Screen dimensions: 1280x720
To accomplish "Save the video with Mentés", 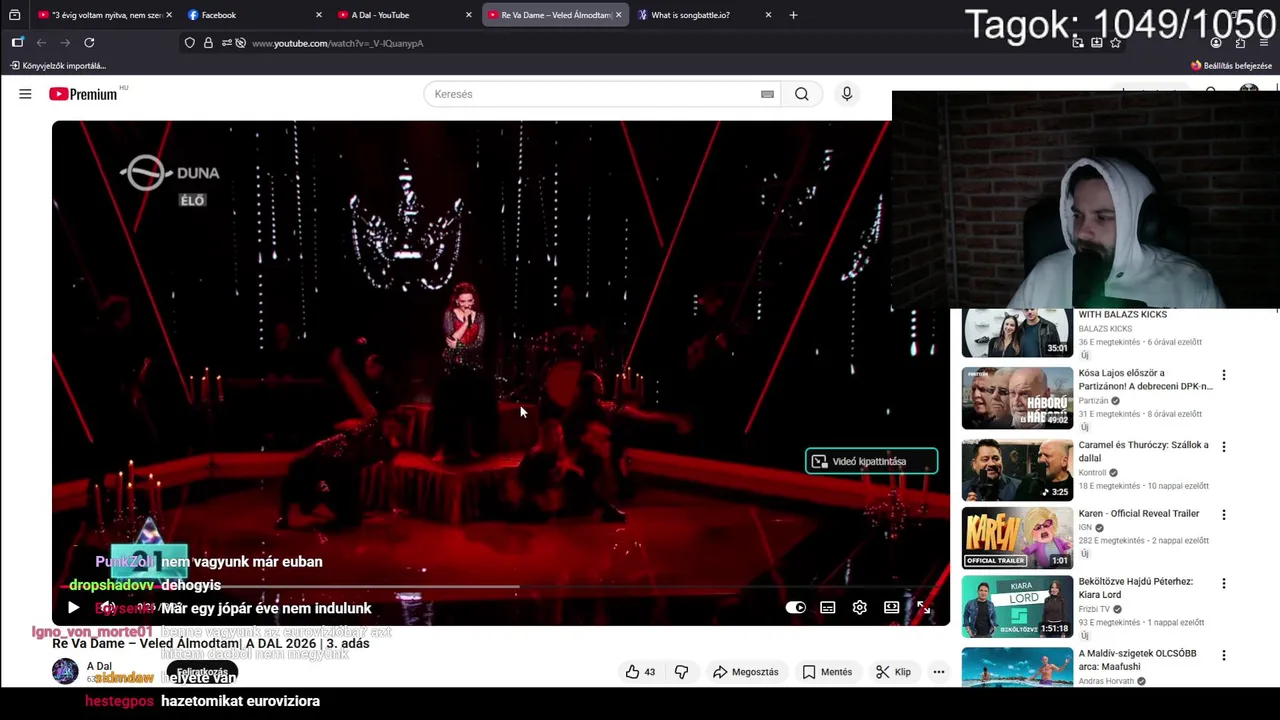I will click(x=828, y=672).
